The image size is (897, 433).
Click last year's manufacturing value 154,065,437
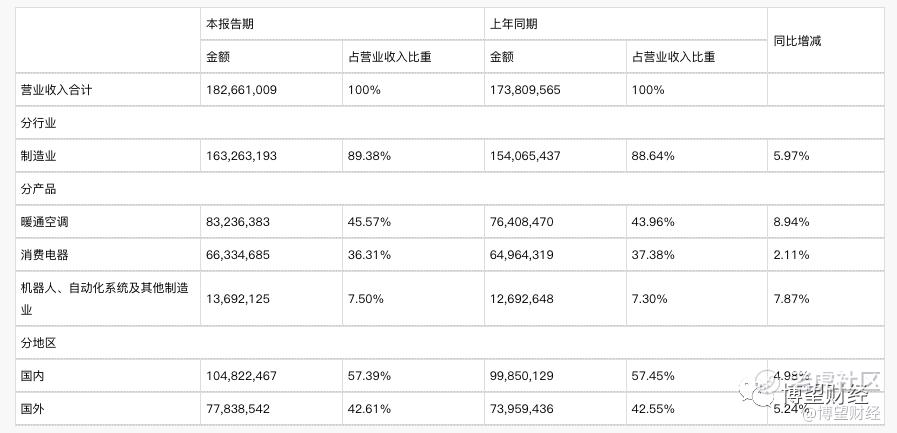(x=525, y=156)
